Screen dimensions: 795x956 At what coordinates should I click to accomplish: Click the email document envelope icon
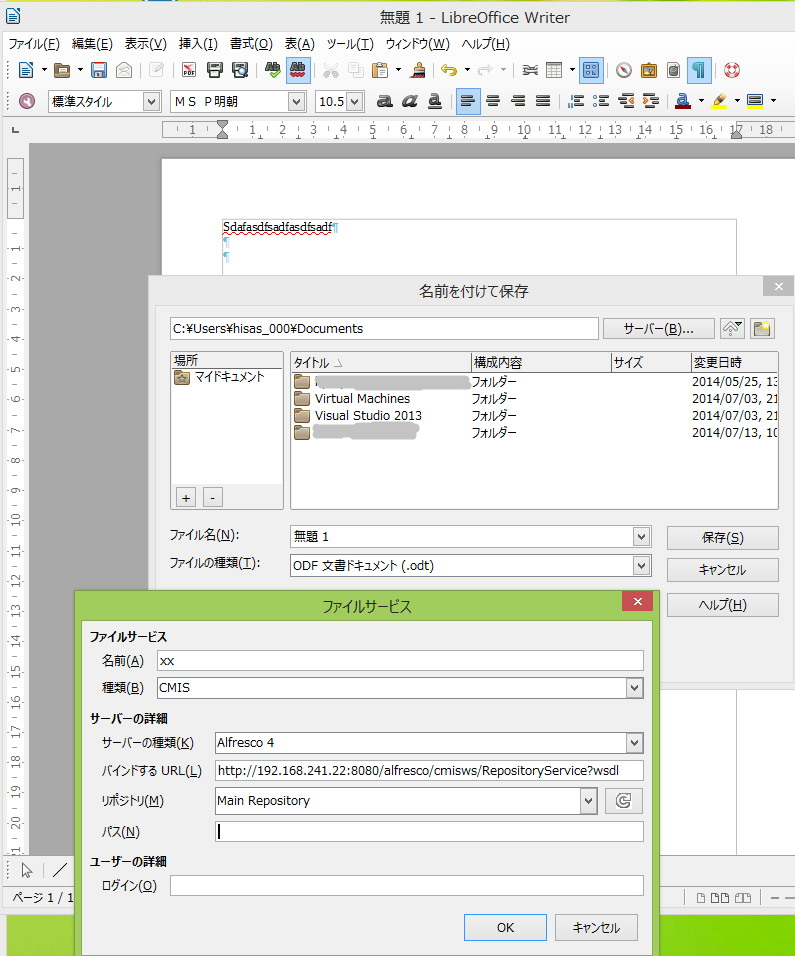point(124,70)
